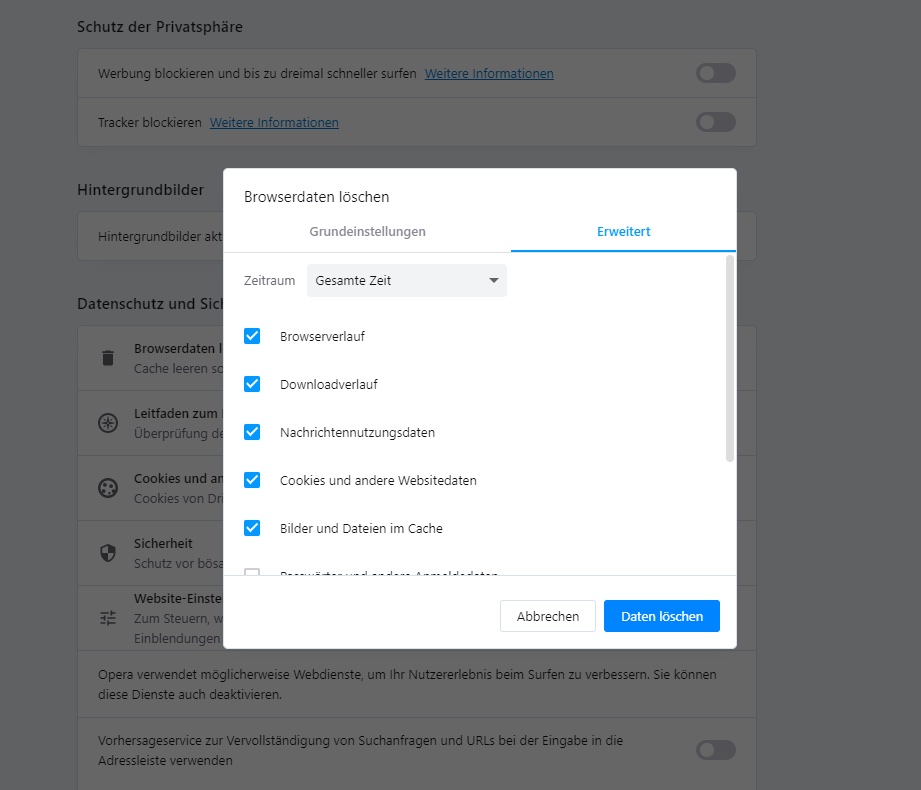Click the dialog's vertical scrollbar
The height and width of the screenshot is (790, 921).
pos(730,360)
